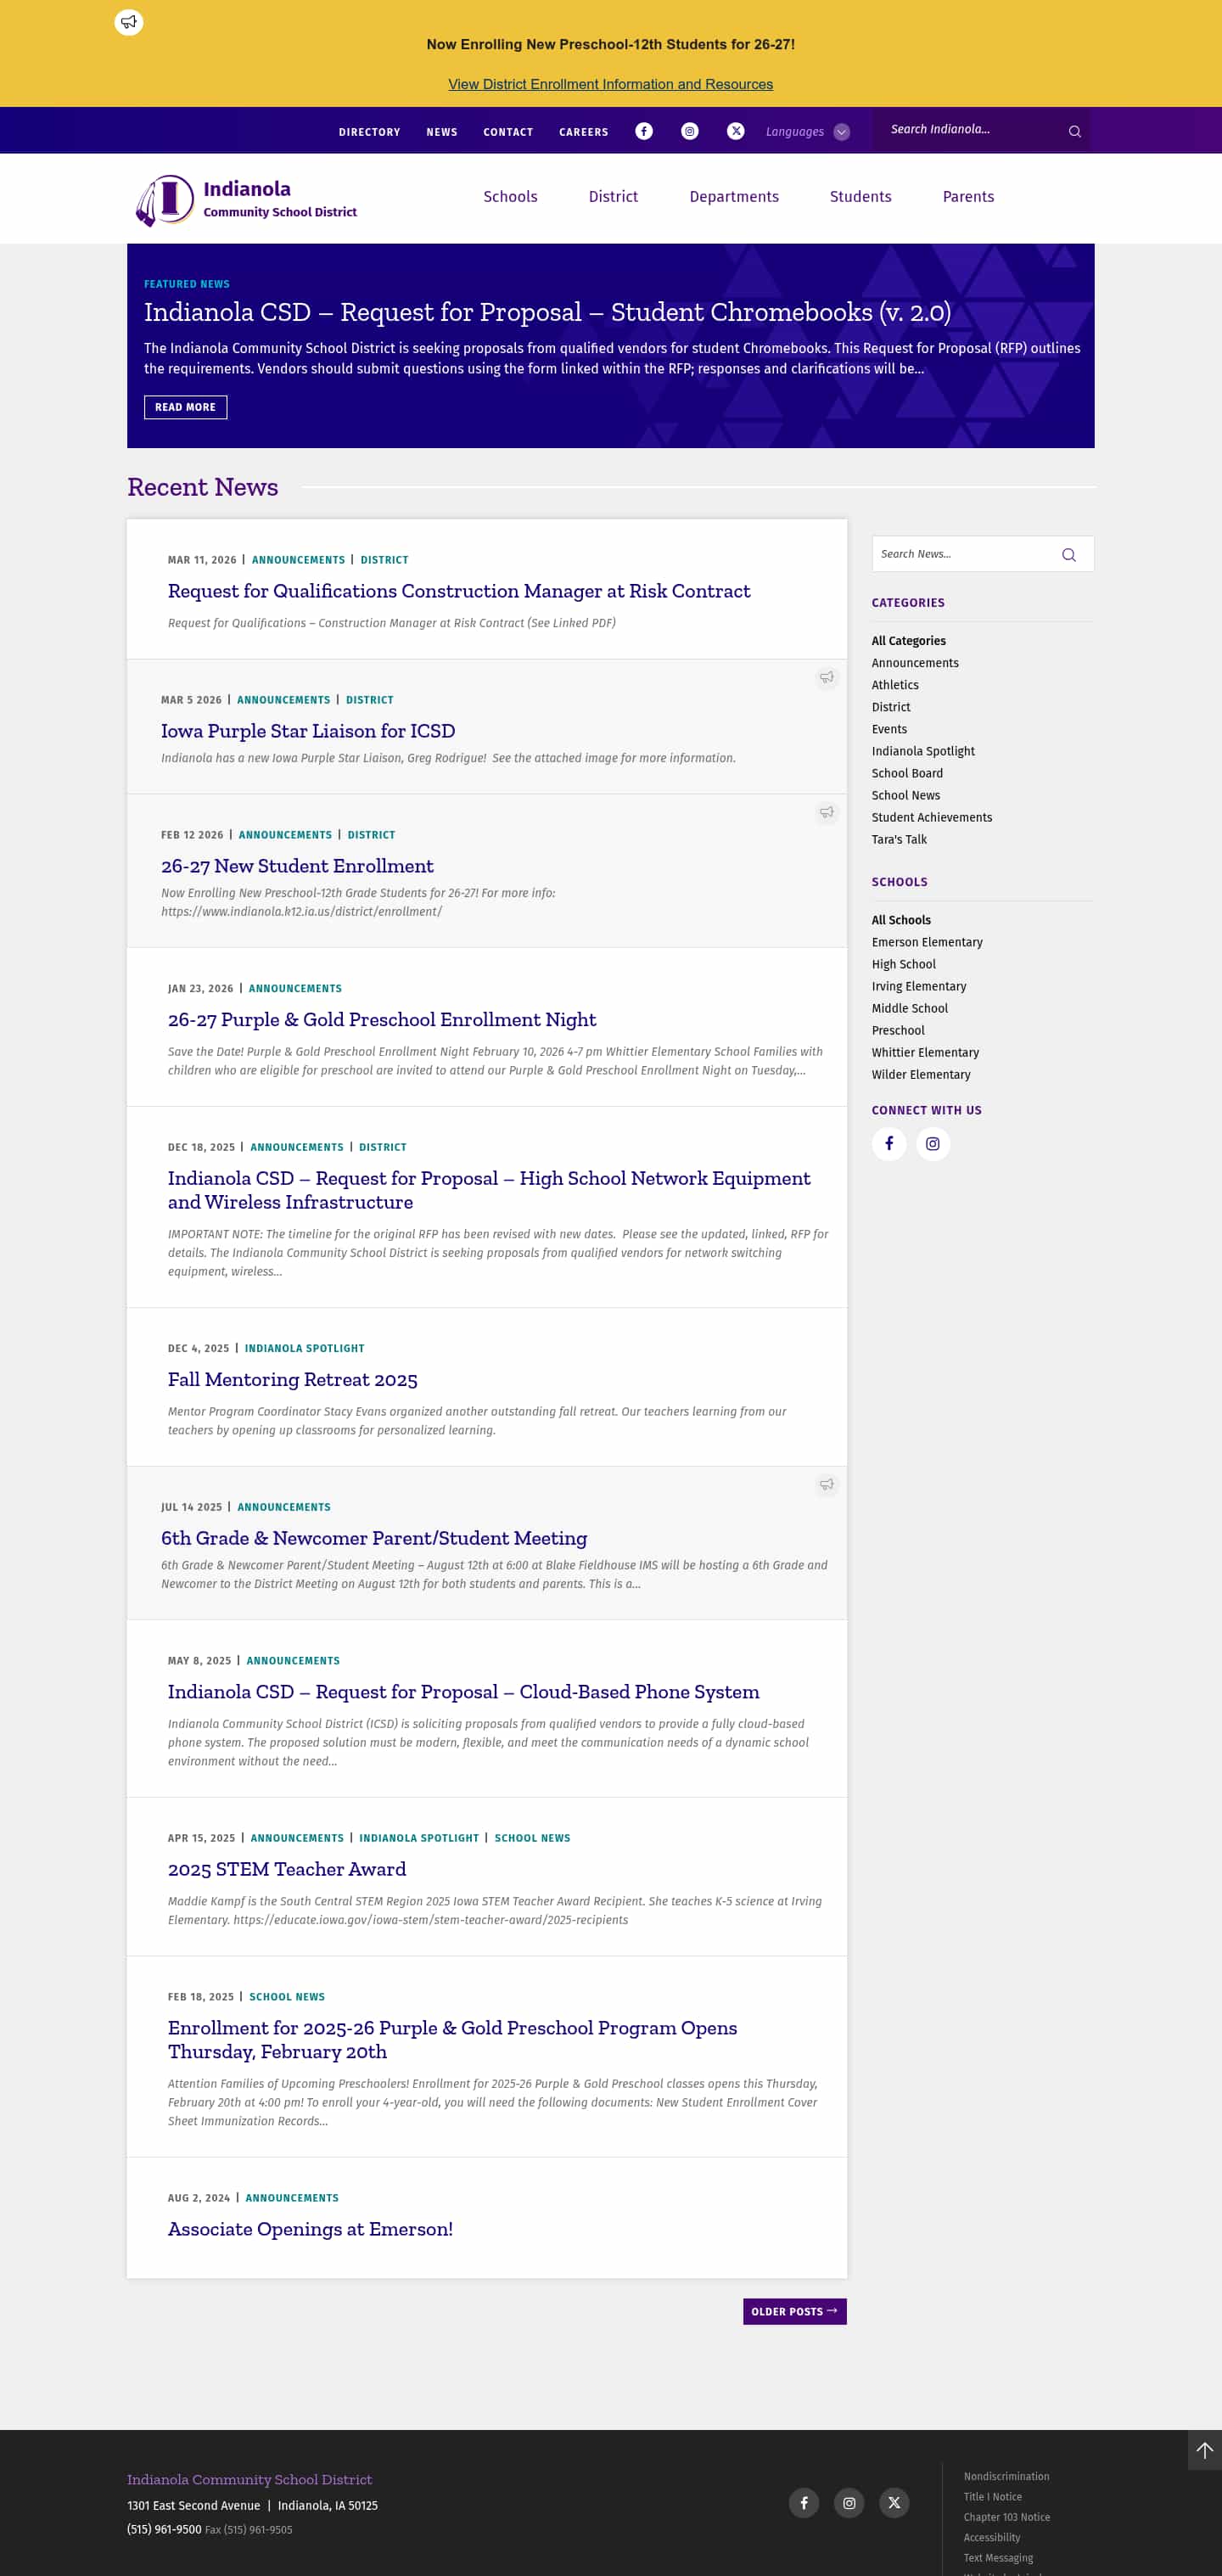The width and height of the screenshot is (1222, 2576).
Task: Open Request for Qualifications Construction Manager article
Action: (459, 591)
